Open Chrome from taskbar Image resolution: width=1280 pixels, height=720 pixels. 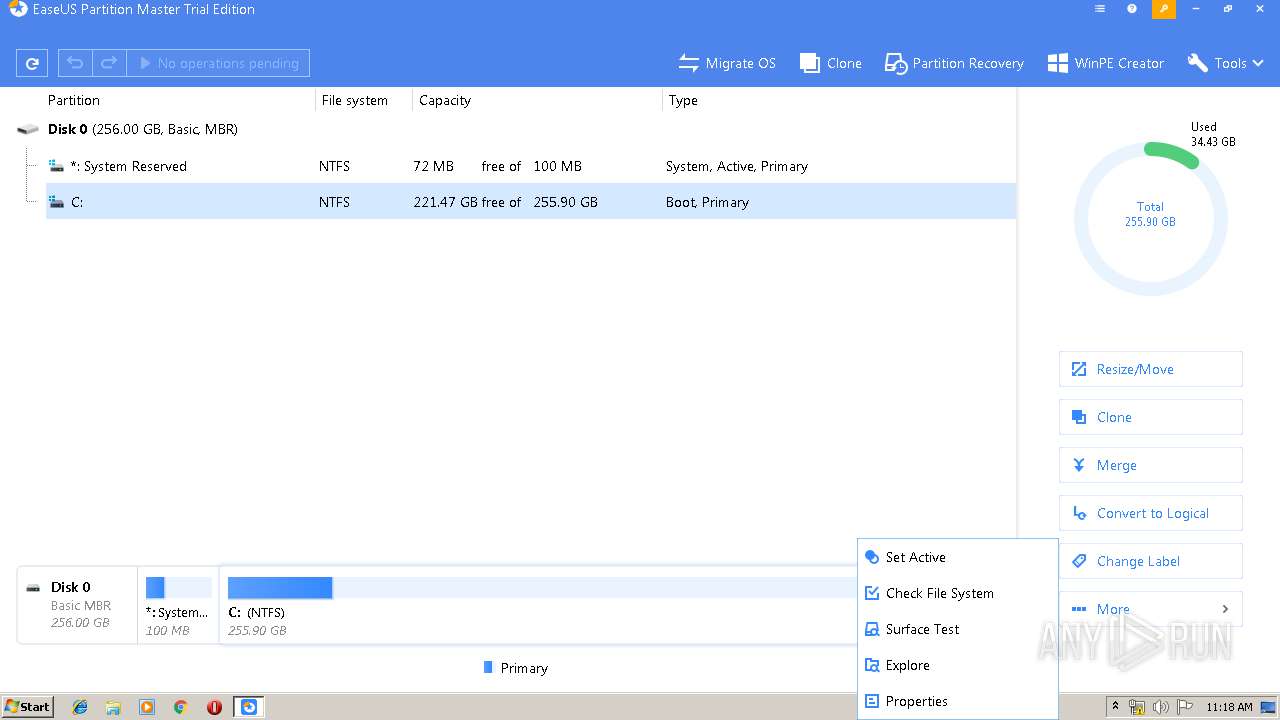click(x=181, y=707)
